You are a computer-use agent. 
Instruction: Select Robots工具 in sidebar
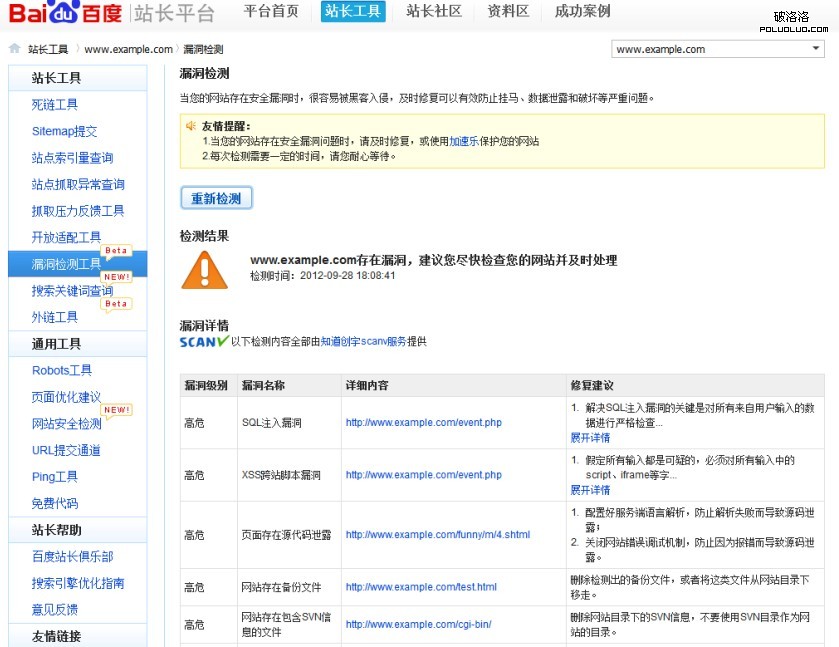[x=62, y=370]
